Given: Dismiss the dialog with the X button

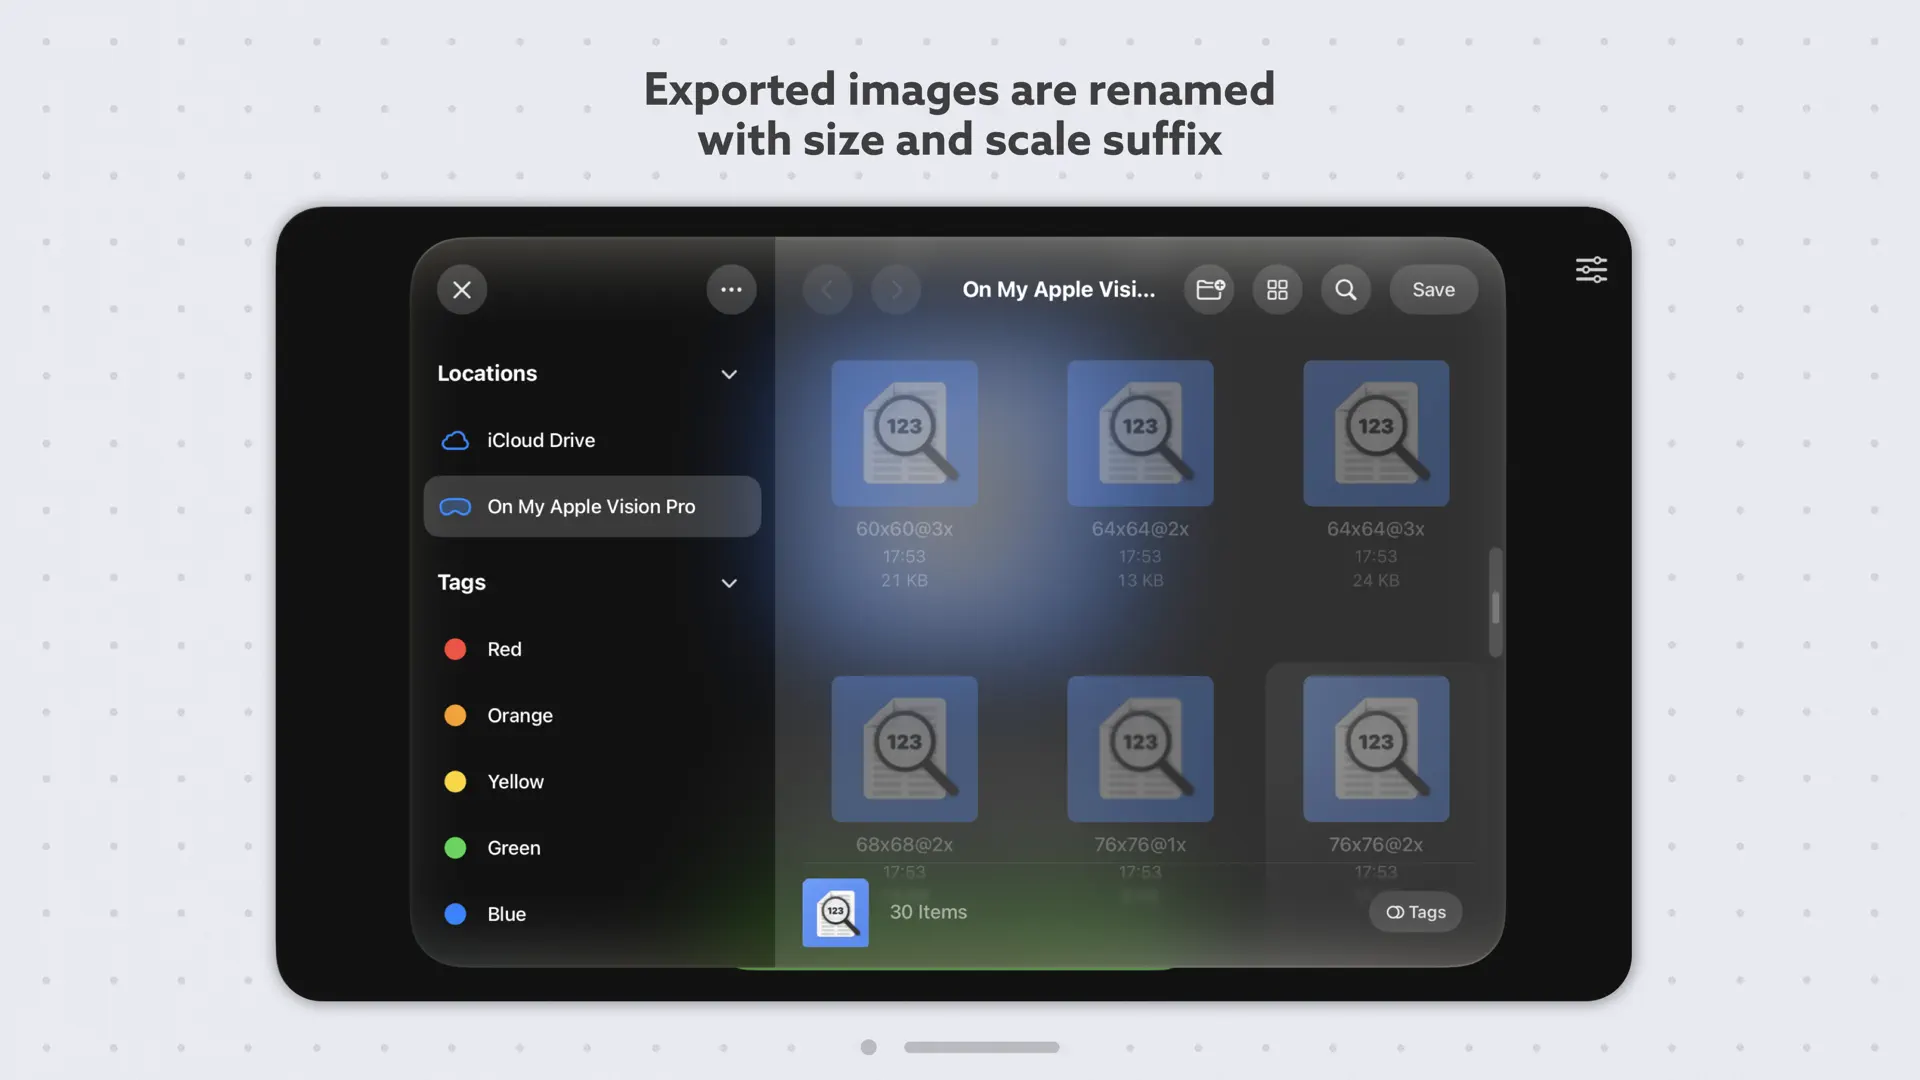Looking at the screenshot, I should click(461, 289).
